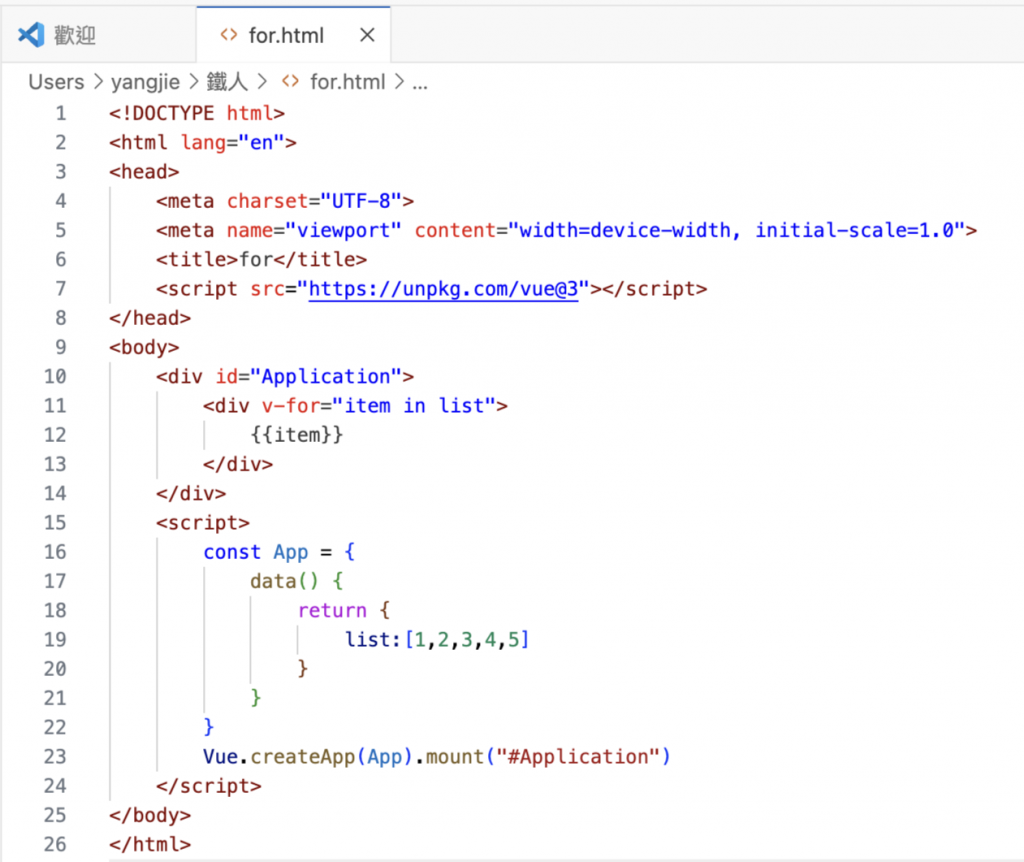Expand the breadcrumb ellipsis symbol list
The height and width of the screenshot is (862, 1024).
tap(420, 84)
